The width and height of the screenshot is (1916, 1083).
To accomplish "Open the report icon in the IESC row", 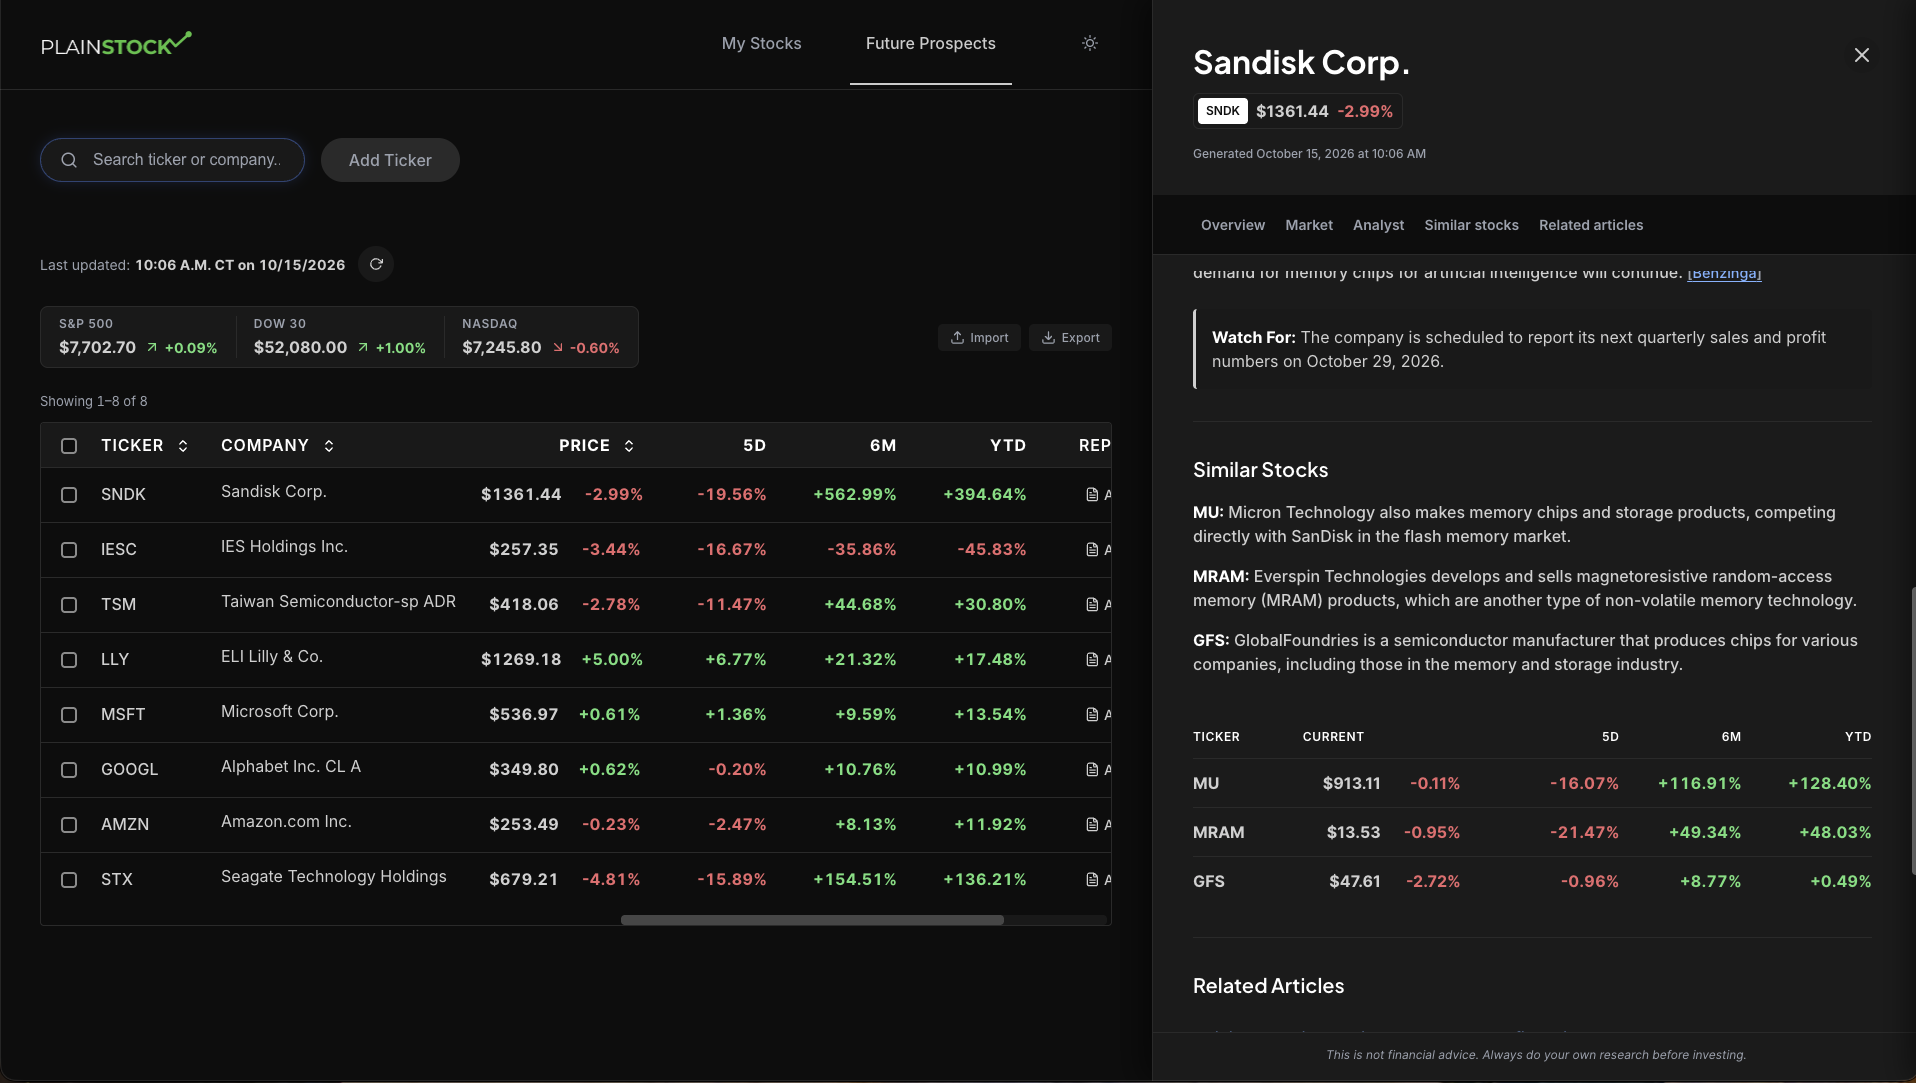I will click(x=1092, y=550).
